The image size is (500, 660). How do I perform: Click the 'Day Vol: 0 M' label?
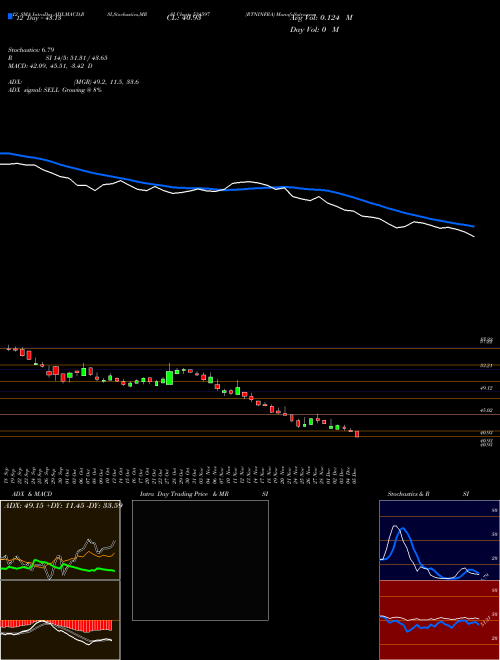(314, 30)
